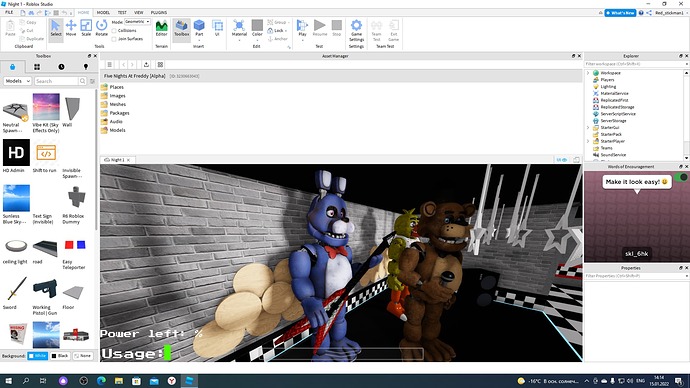This screenshot has height=388, width=690.
Task: Expand the StarterGui tree node
Action: coord(588,128)
